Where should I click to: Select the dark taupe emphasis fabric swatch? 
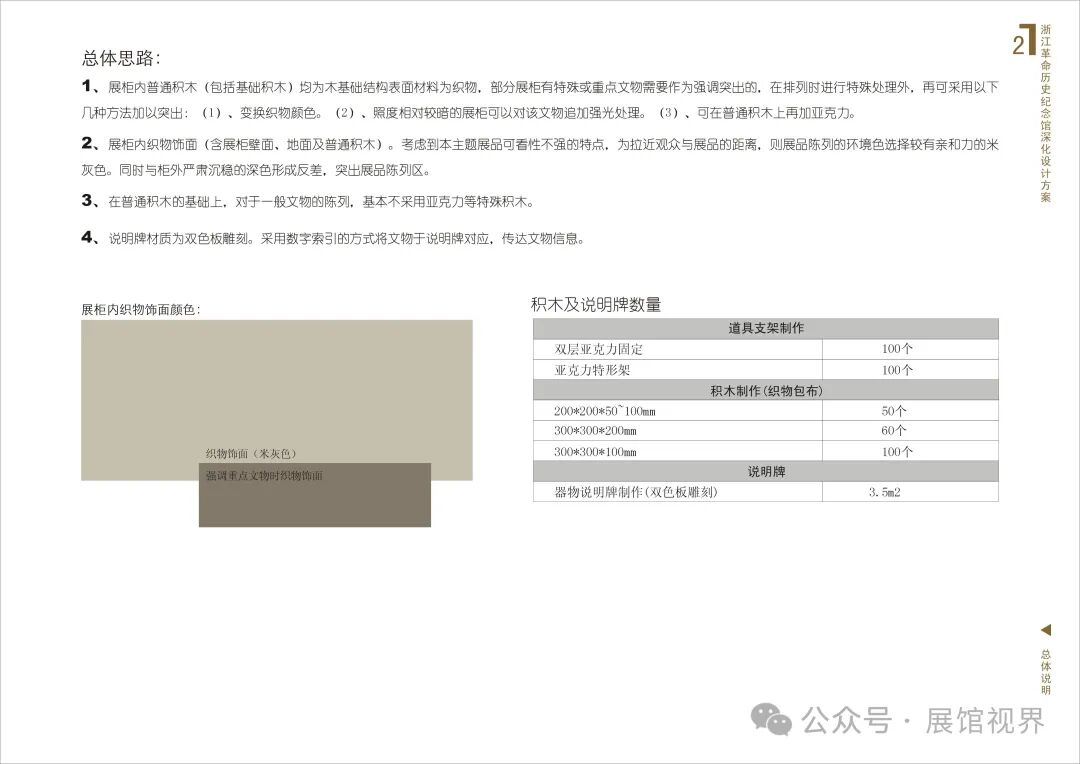pos(315,502)
